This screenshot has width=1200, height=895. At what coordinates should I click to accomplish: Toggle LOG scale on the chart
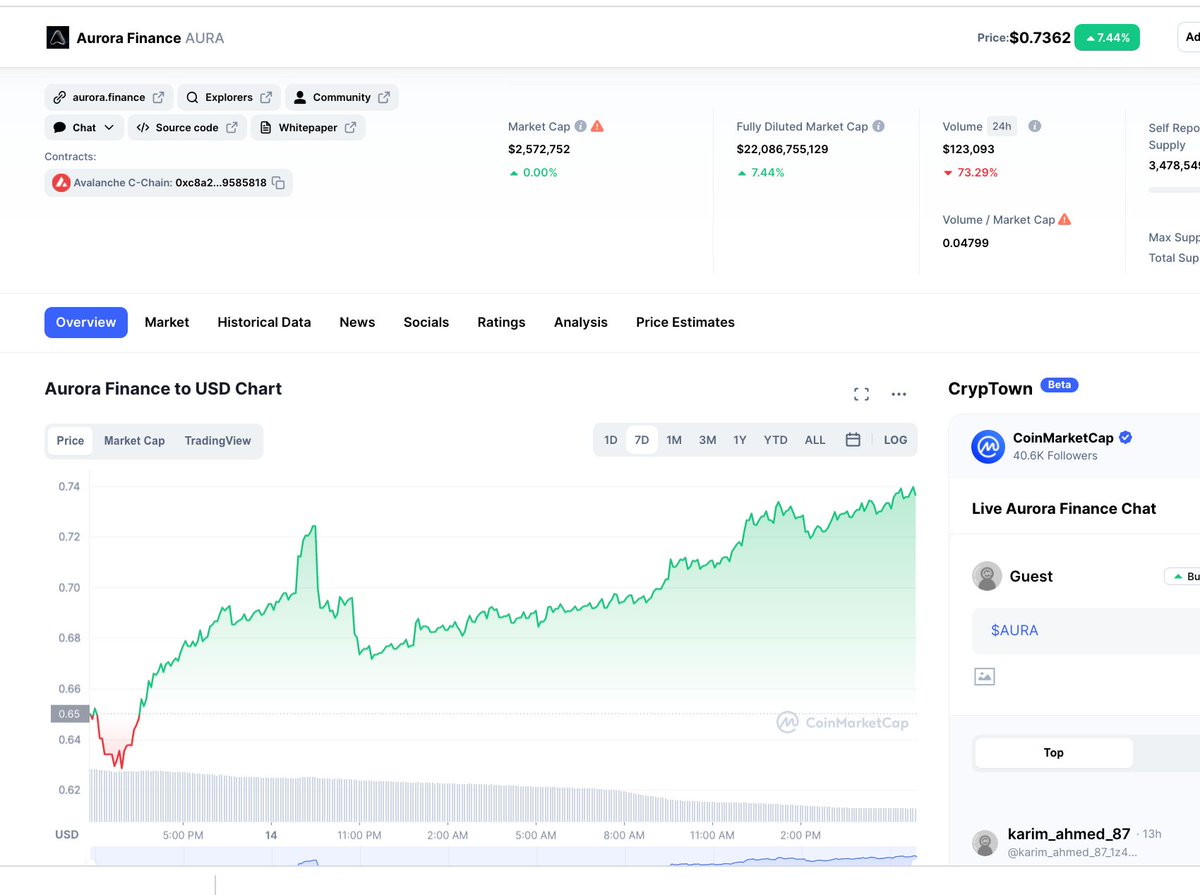coord(895,440)
